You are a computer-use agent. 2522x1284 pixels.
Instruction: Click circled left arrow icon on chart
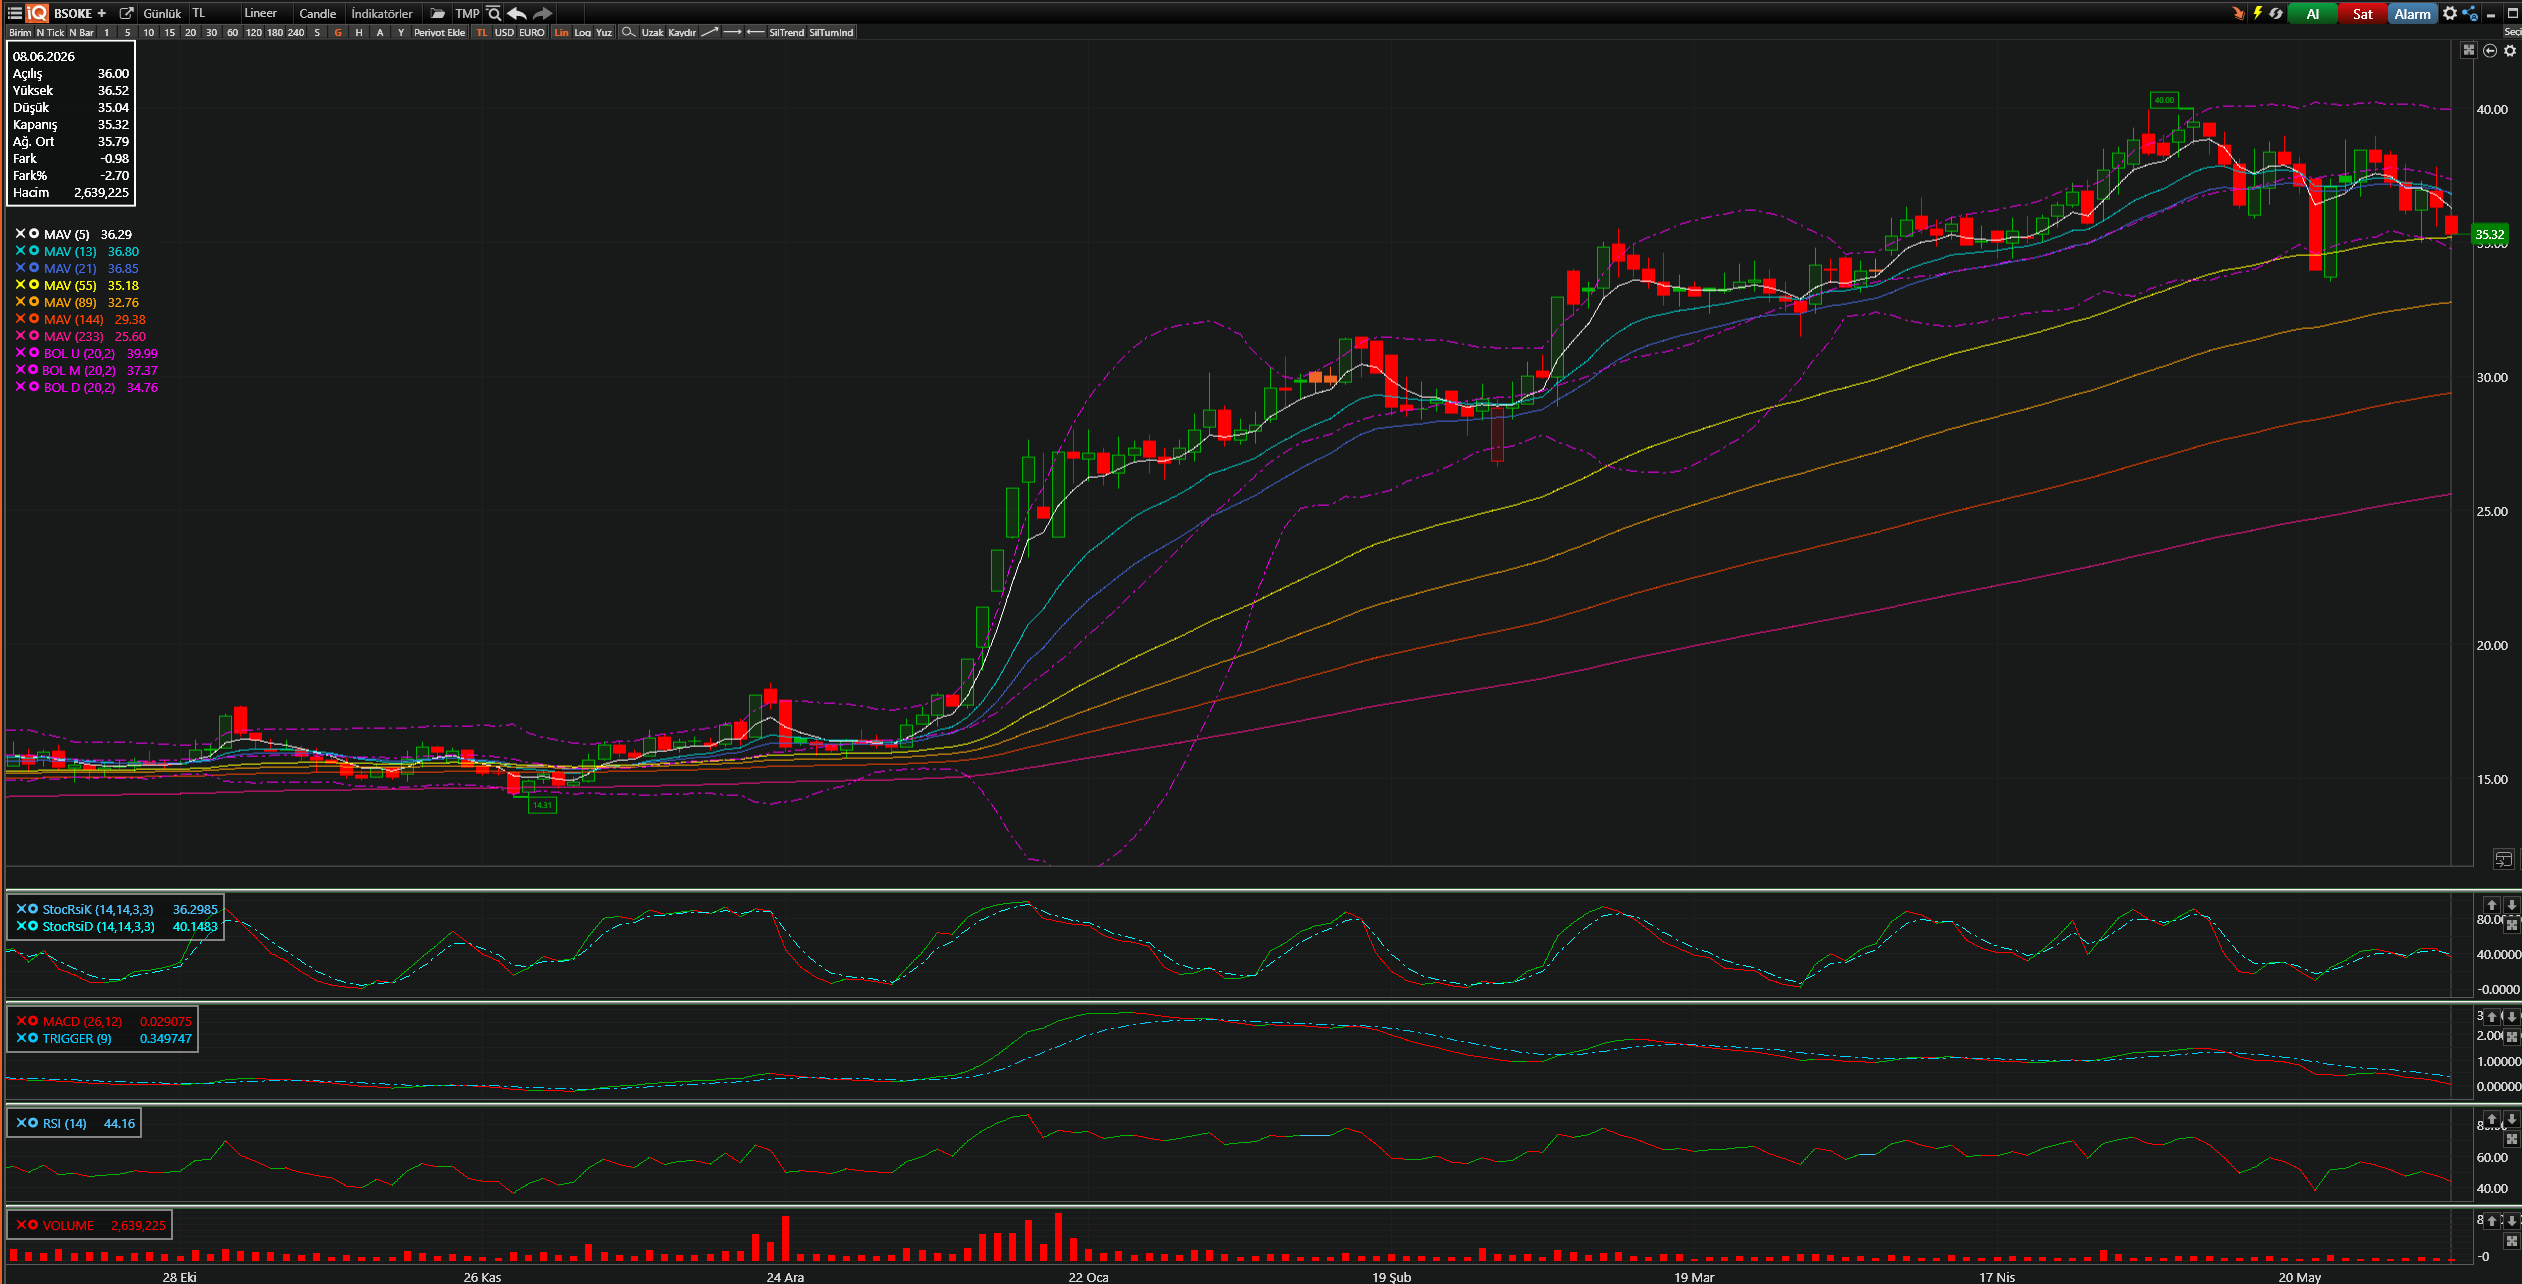(x=2490, y=50)
